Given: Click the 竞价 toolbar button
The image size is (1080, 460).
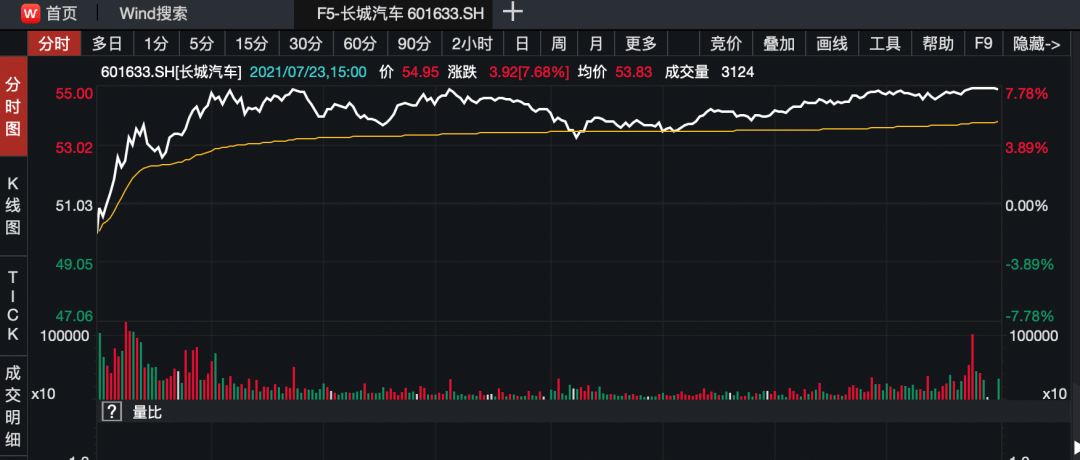Looking at the screenshot, I should [x=726, y=44].
